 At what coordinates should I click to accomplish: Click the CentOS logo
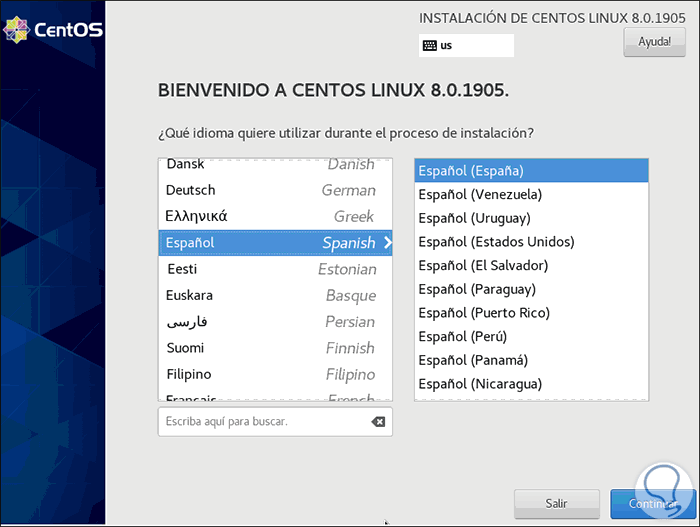click(x=53, y=30)
